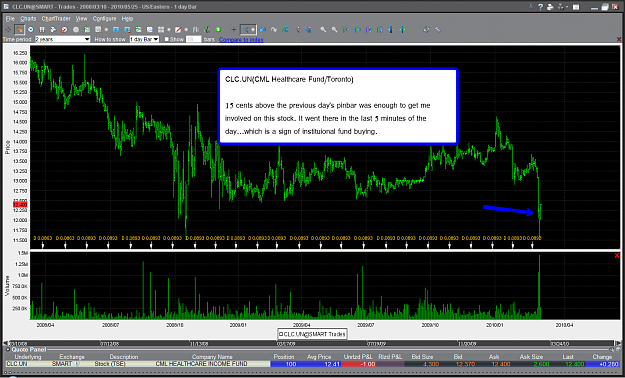Open the Help menu
625x378 pixels.
(x=127, y=18)
